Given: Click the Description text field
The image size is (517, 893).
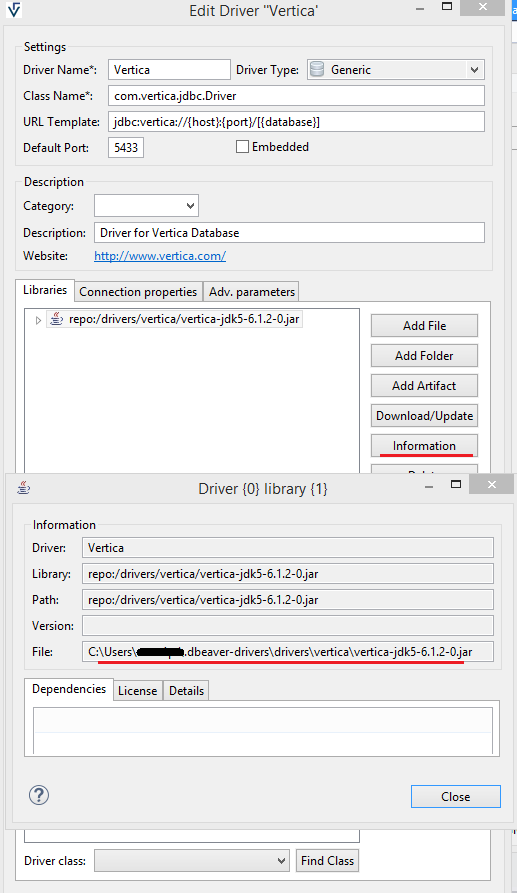Looking at the screenshot, I should point(289,233).
